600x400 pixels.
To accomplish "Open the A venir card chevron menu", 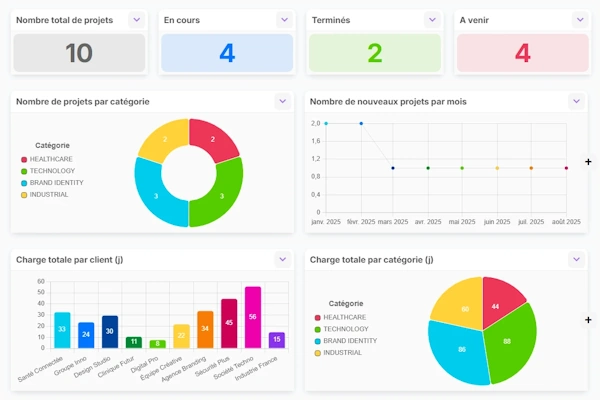I will click(x=580, y=20).
